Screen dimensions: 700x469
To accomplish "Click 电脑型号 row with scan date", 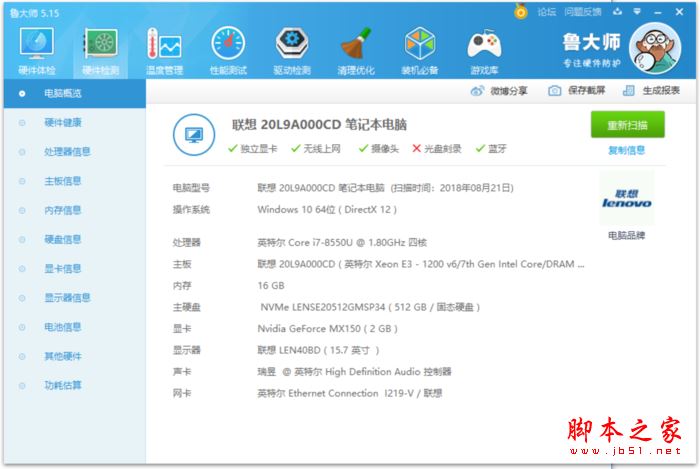I will click(343, 188).
